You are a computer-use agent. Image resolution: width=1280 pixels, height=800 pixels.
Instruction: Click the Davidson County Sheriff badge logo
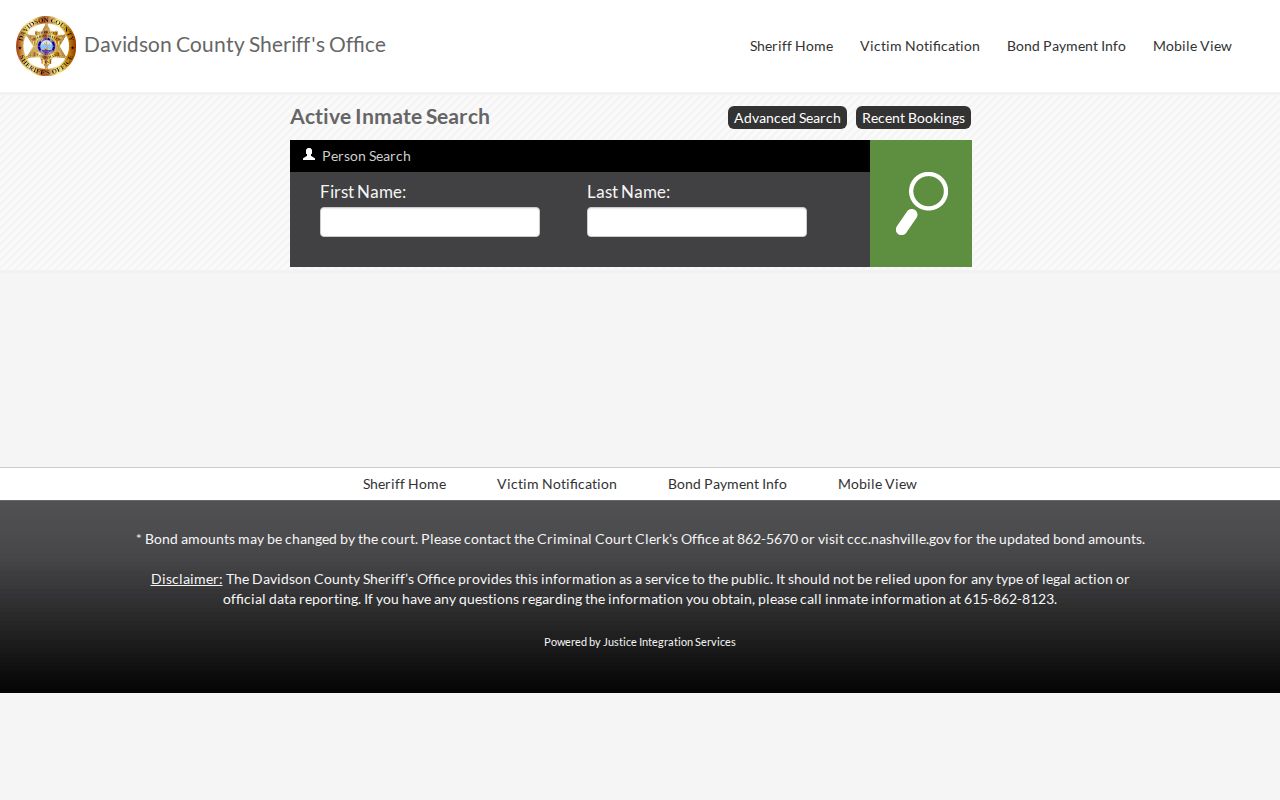(x=46, y=46)
